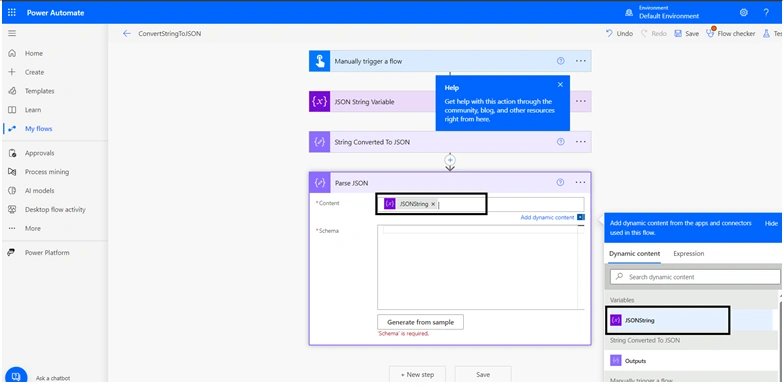
Task: Click Save in the top toolbar
Action: click(687, 33)
